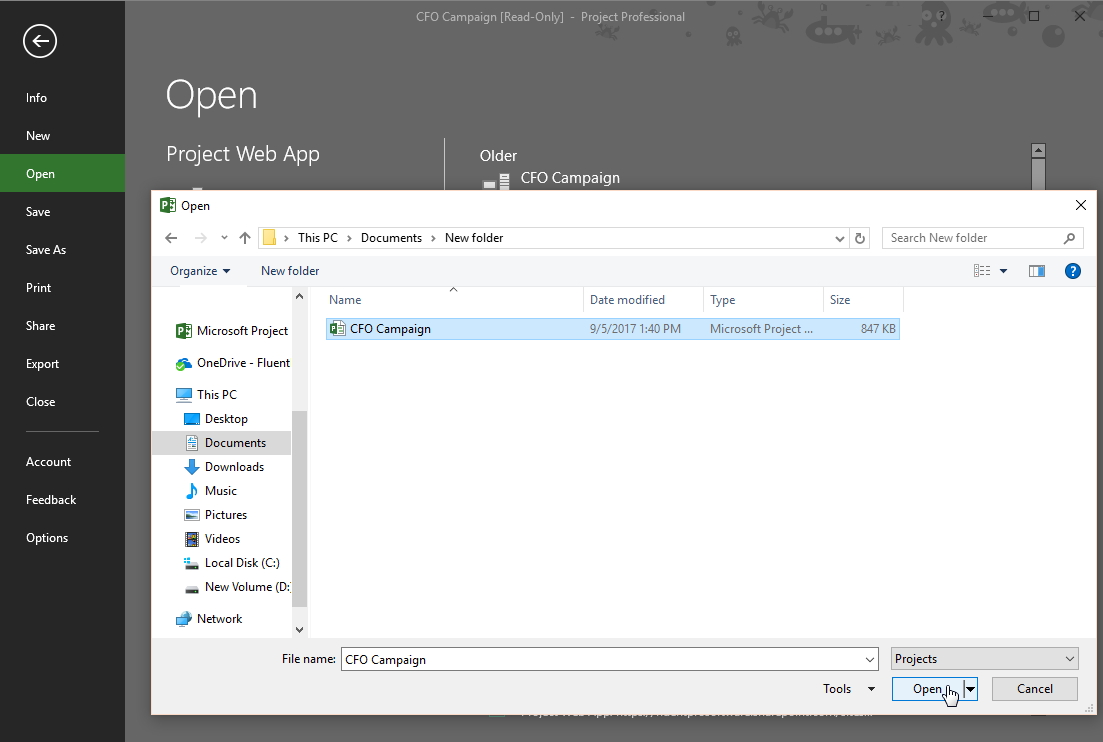Viewport: 1103px width, 742px height.
Task: Go back in the Open dialog
Action: [171, 238]
